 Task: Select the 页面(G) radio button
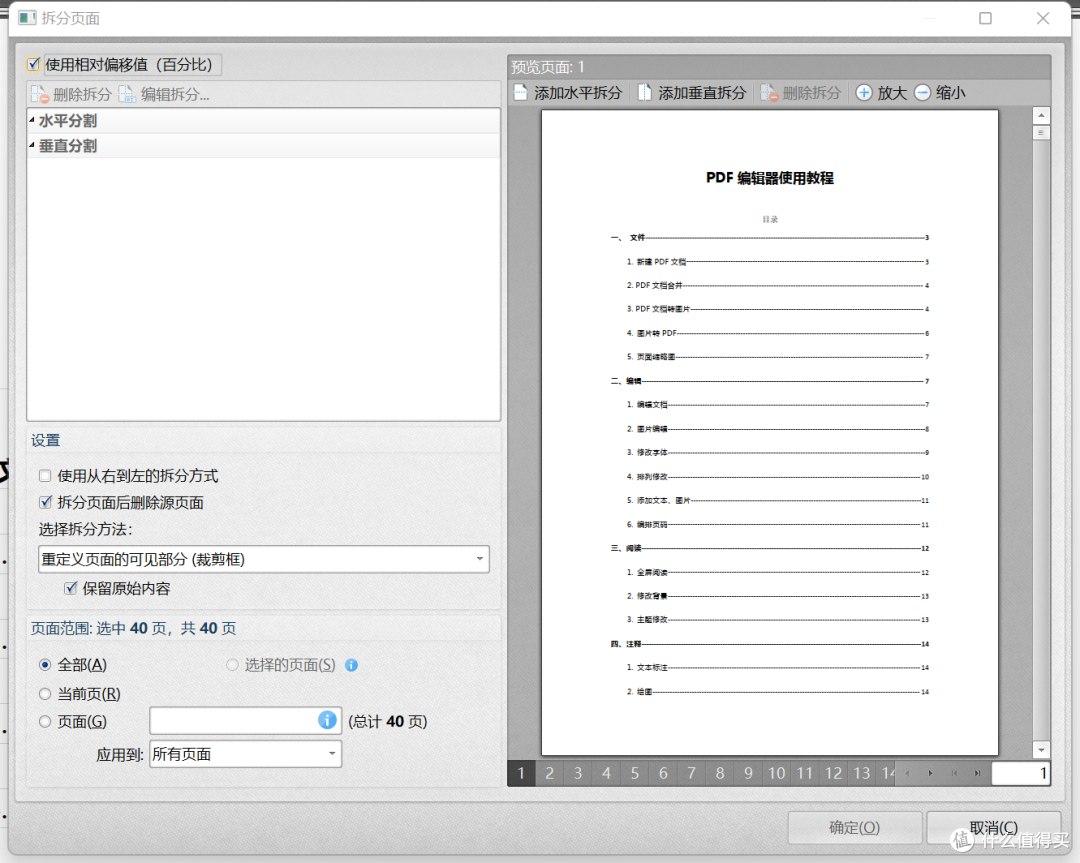pyautogui.click(x=45, y=721)
